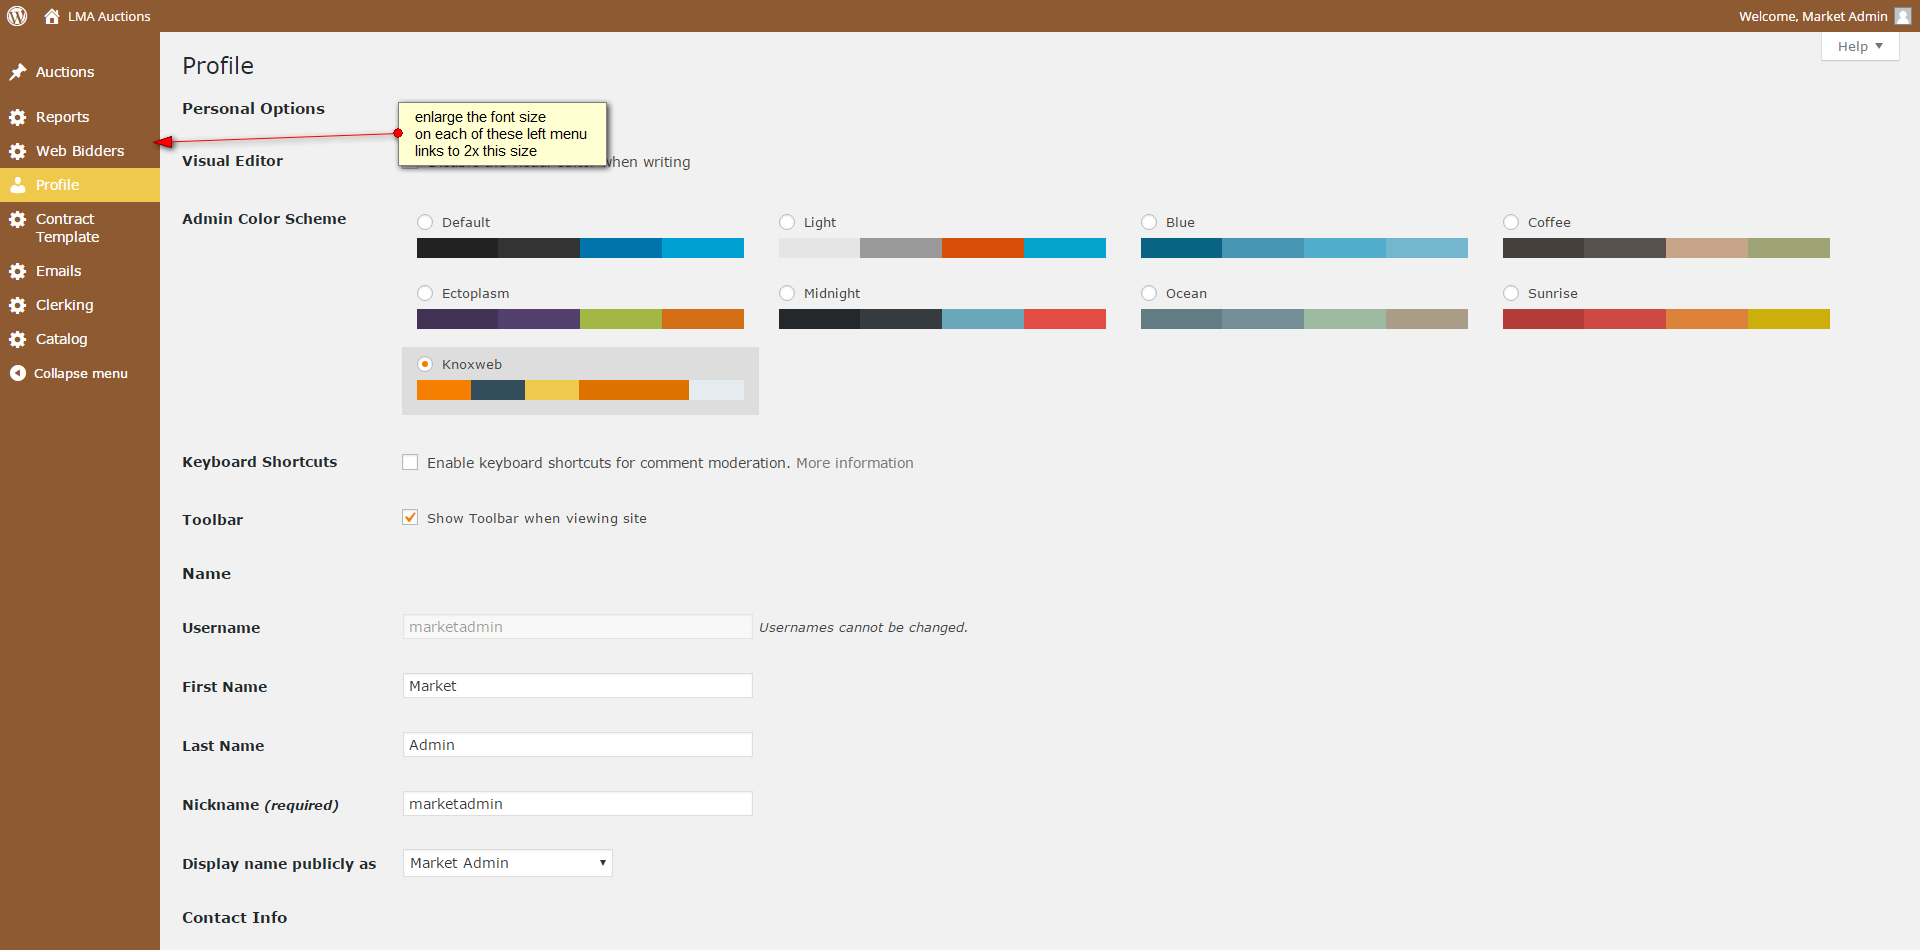1920x950 pixels.
Task: Go to the Catalog menu item
Action: (80, 339)
